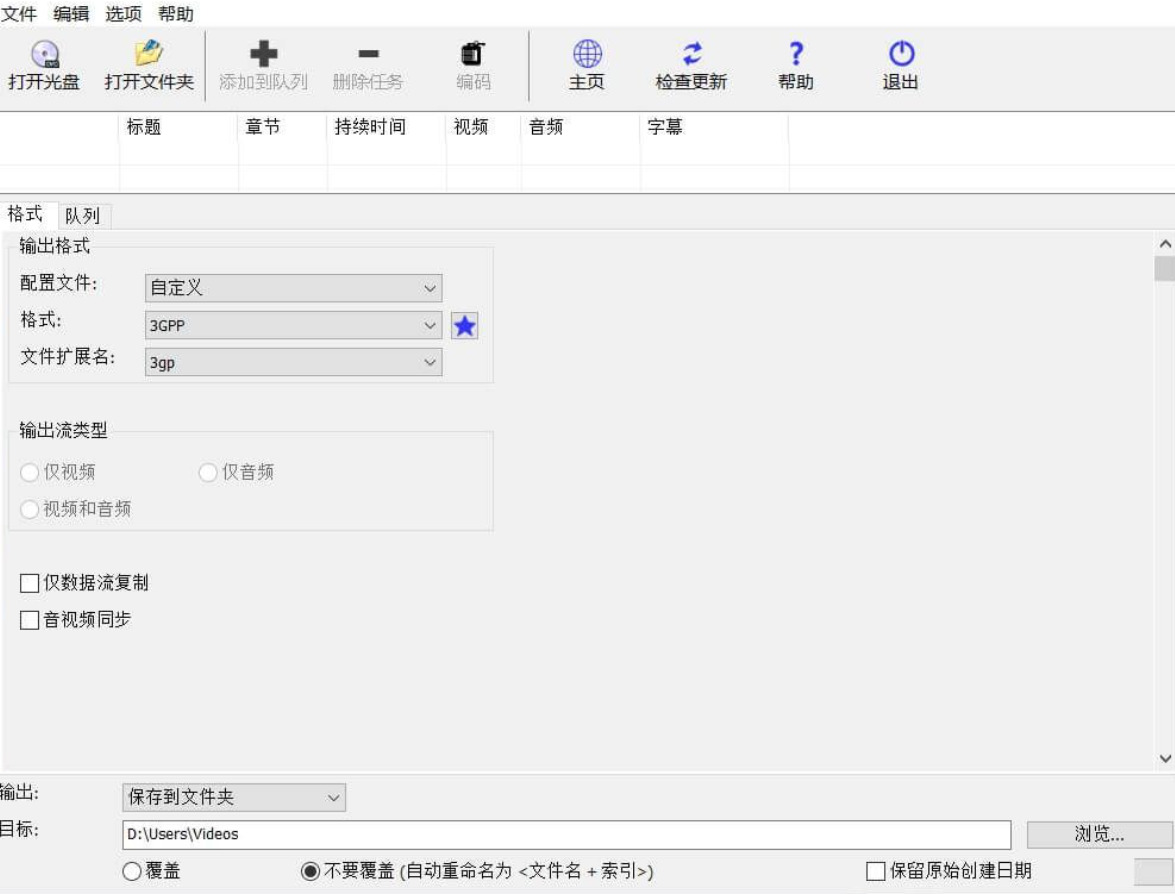Click the Encode (编码) icon
This screenshot has width=1175, height=894.
coord(473,54)
